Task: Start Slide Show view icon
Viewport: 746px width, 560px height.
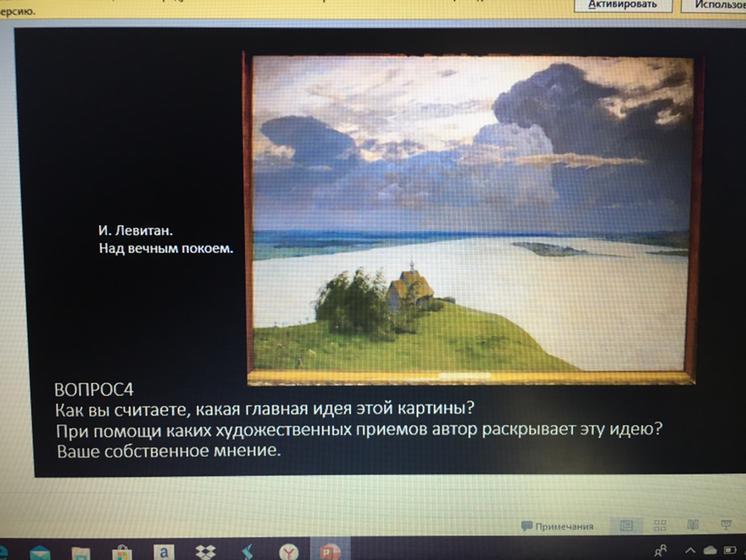Action: coord(726,524)
